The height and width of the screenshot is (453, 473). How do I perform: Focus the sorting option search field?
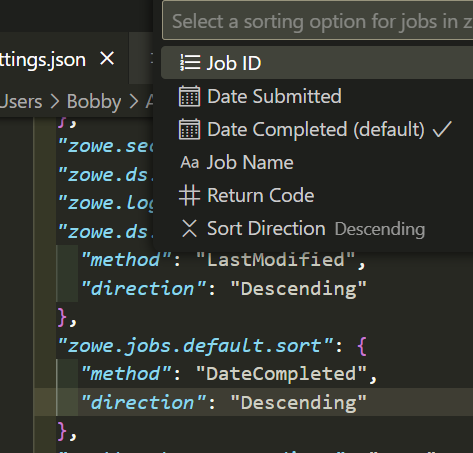[x=317, y=21]
